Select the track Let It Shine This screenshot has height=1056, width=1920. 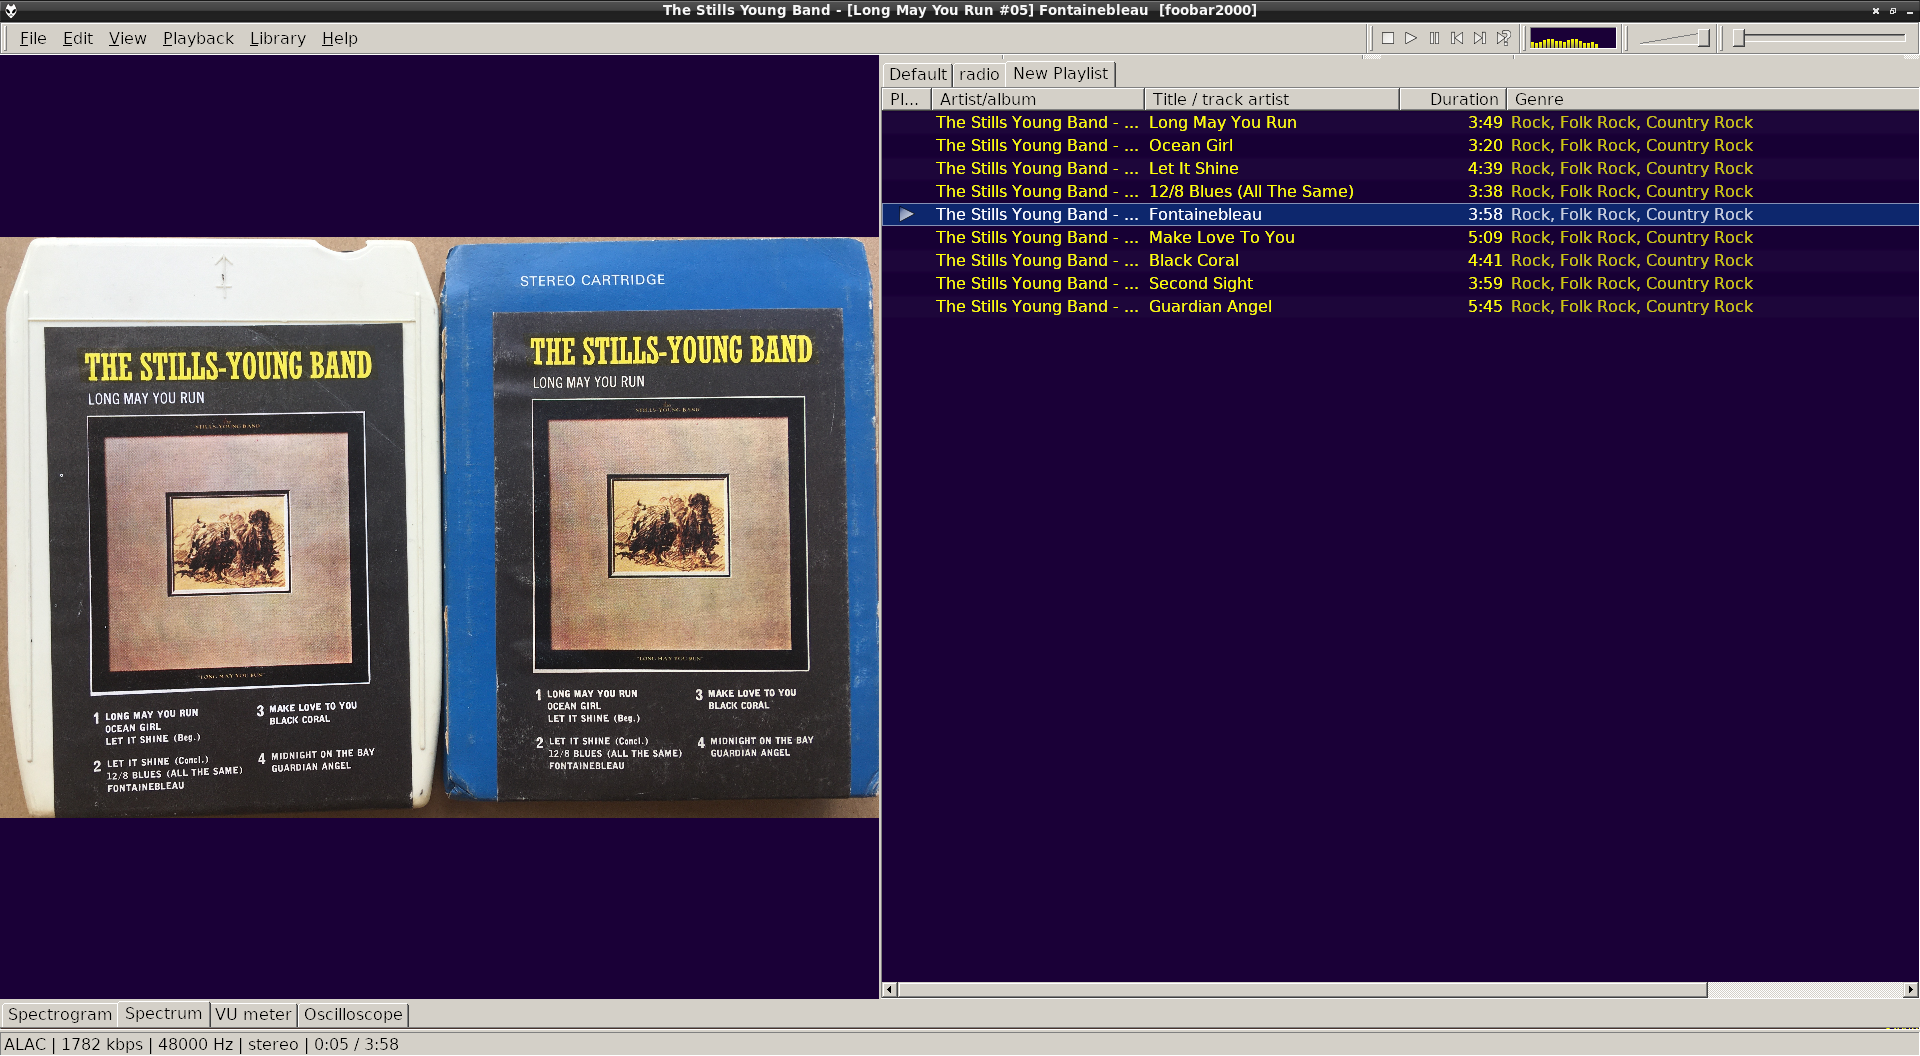[x=1400, y=168]
